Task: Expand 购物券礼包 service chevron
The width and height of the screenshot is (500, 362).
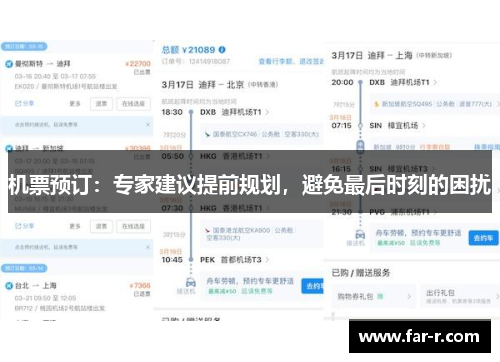Action: (x=409, y=296)
